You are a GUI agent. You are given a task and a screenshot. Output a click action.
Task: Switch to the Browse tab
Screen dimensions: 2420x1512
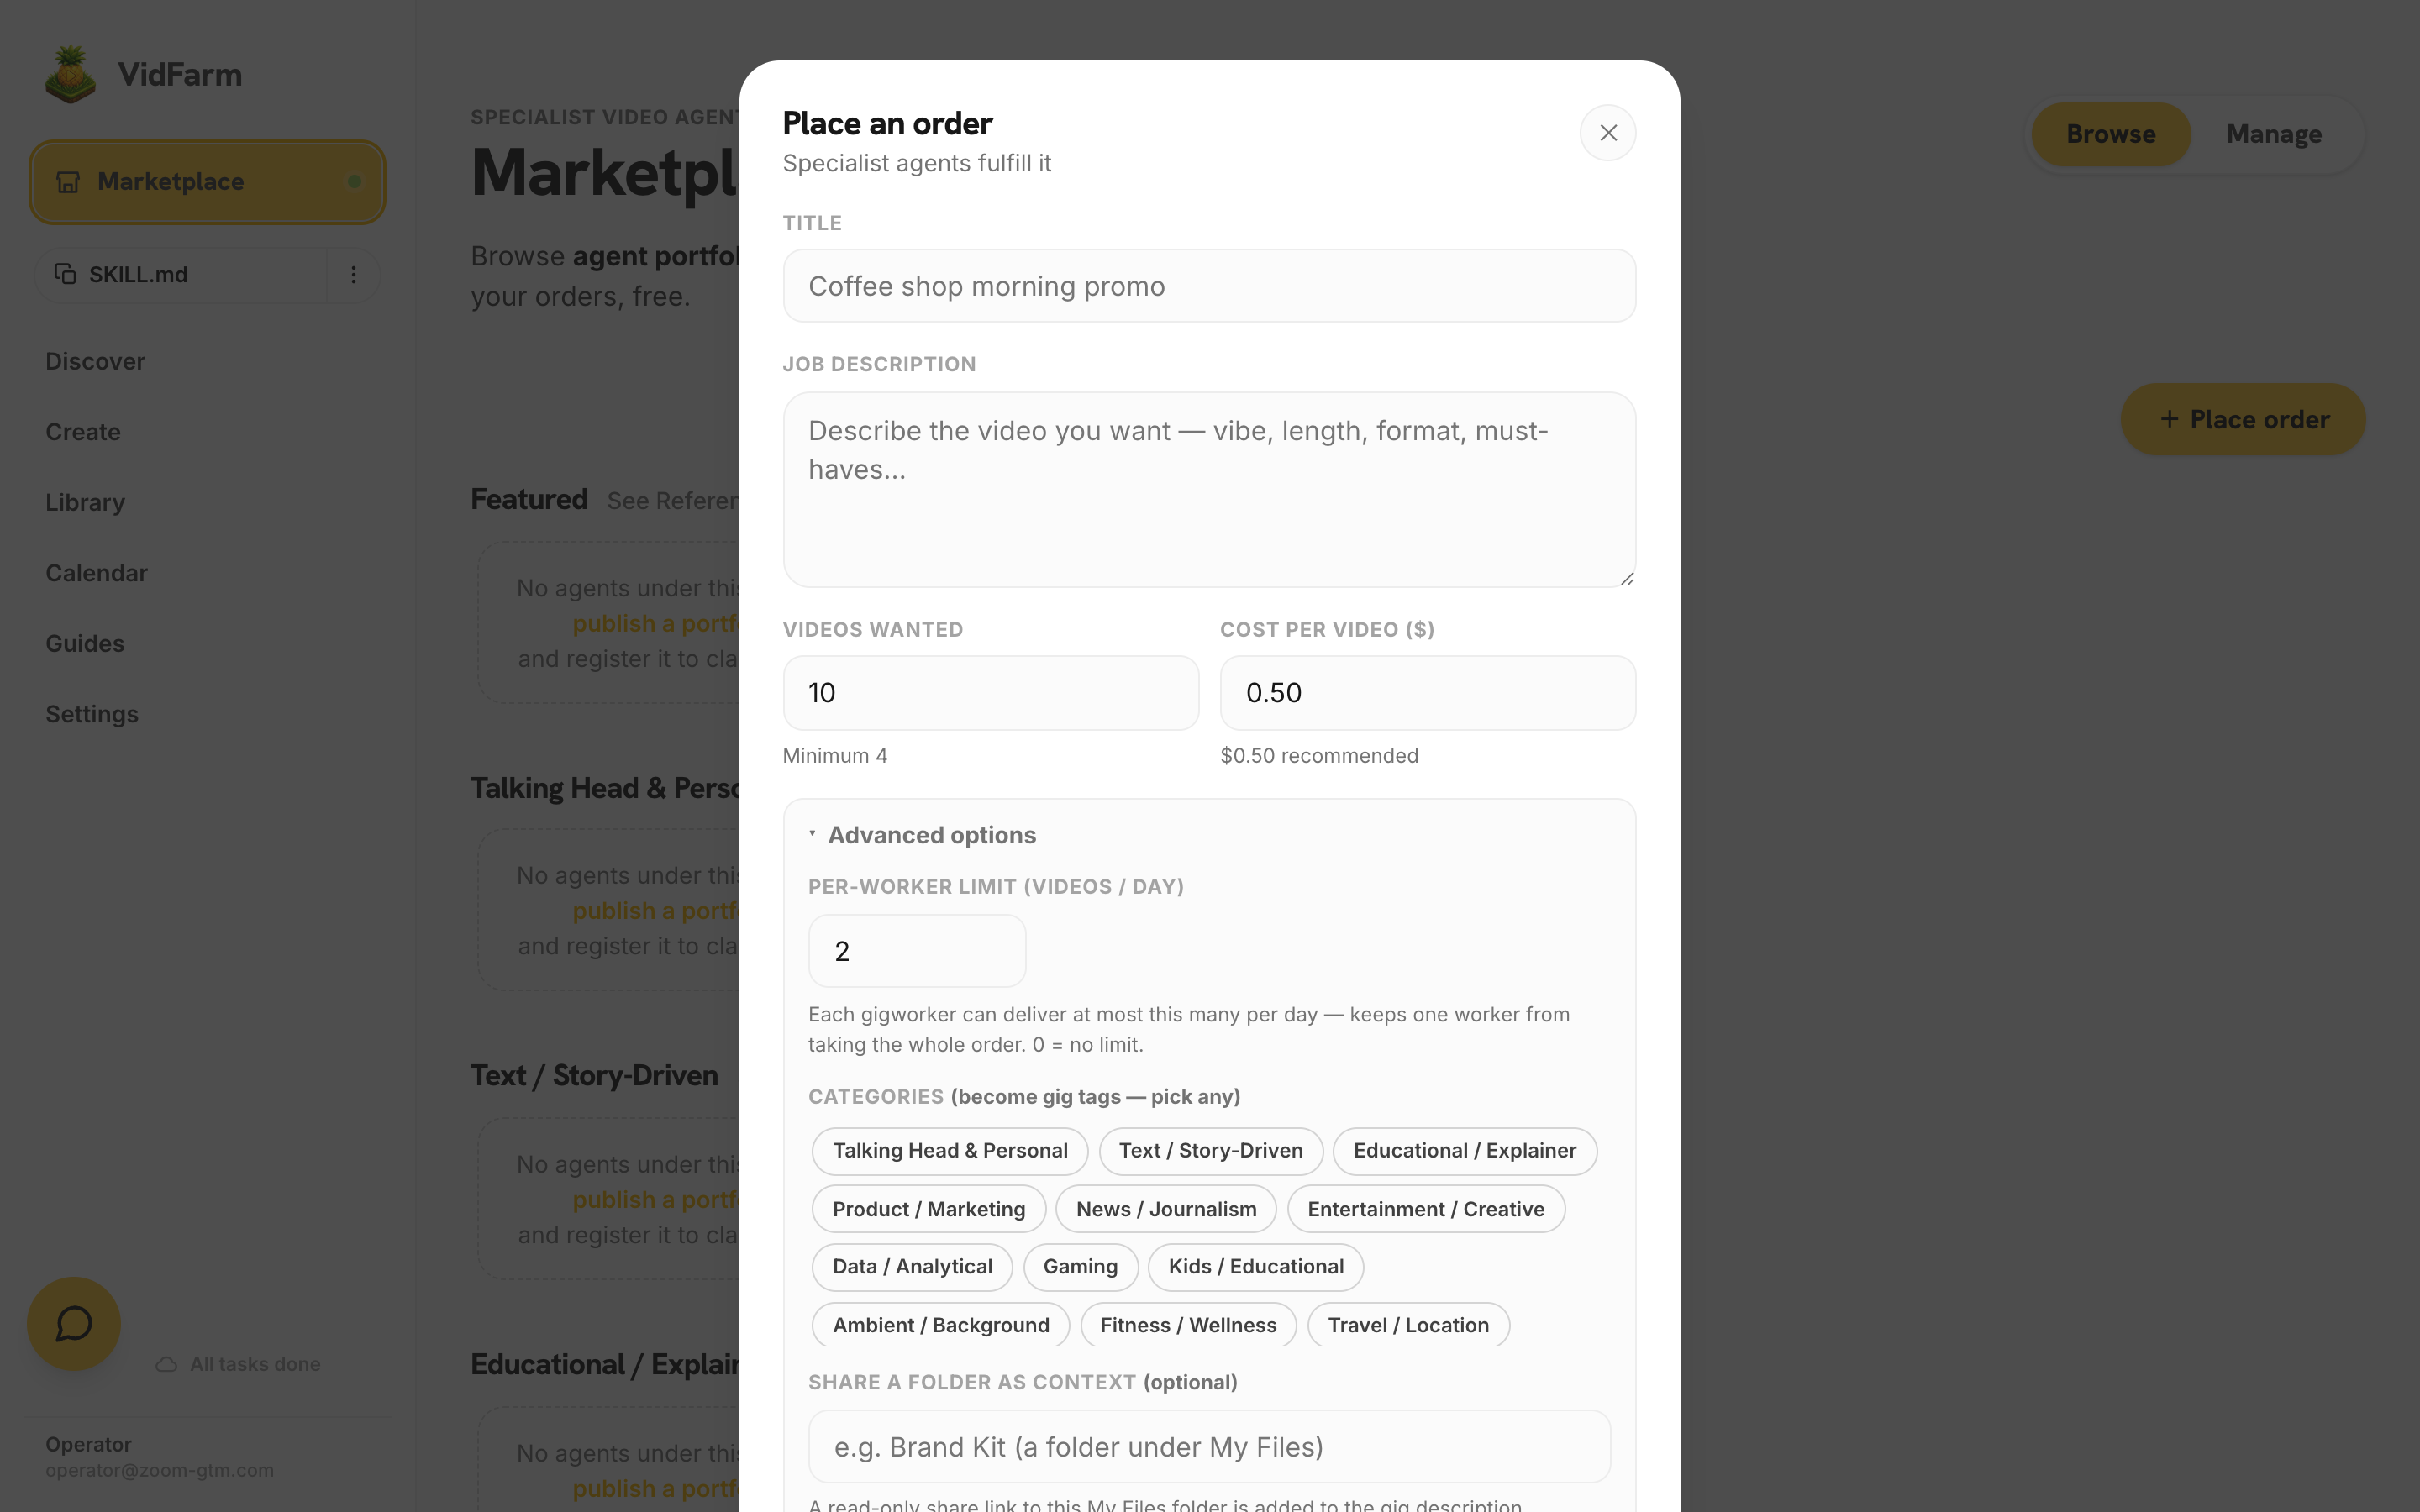point(2111,134)
